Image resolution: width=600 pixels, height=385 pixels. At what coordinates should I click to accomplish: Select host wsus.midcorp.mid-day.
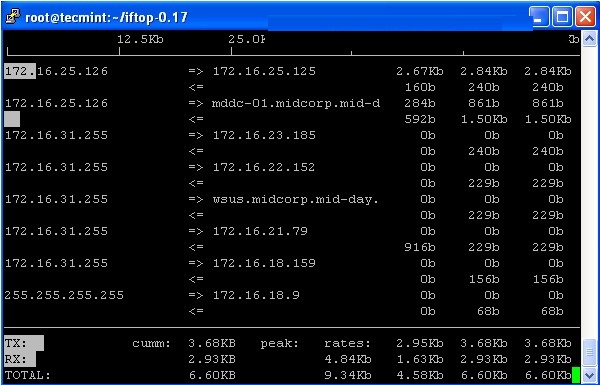coord(295,199)
